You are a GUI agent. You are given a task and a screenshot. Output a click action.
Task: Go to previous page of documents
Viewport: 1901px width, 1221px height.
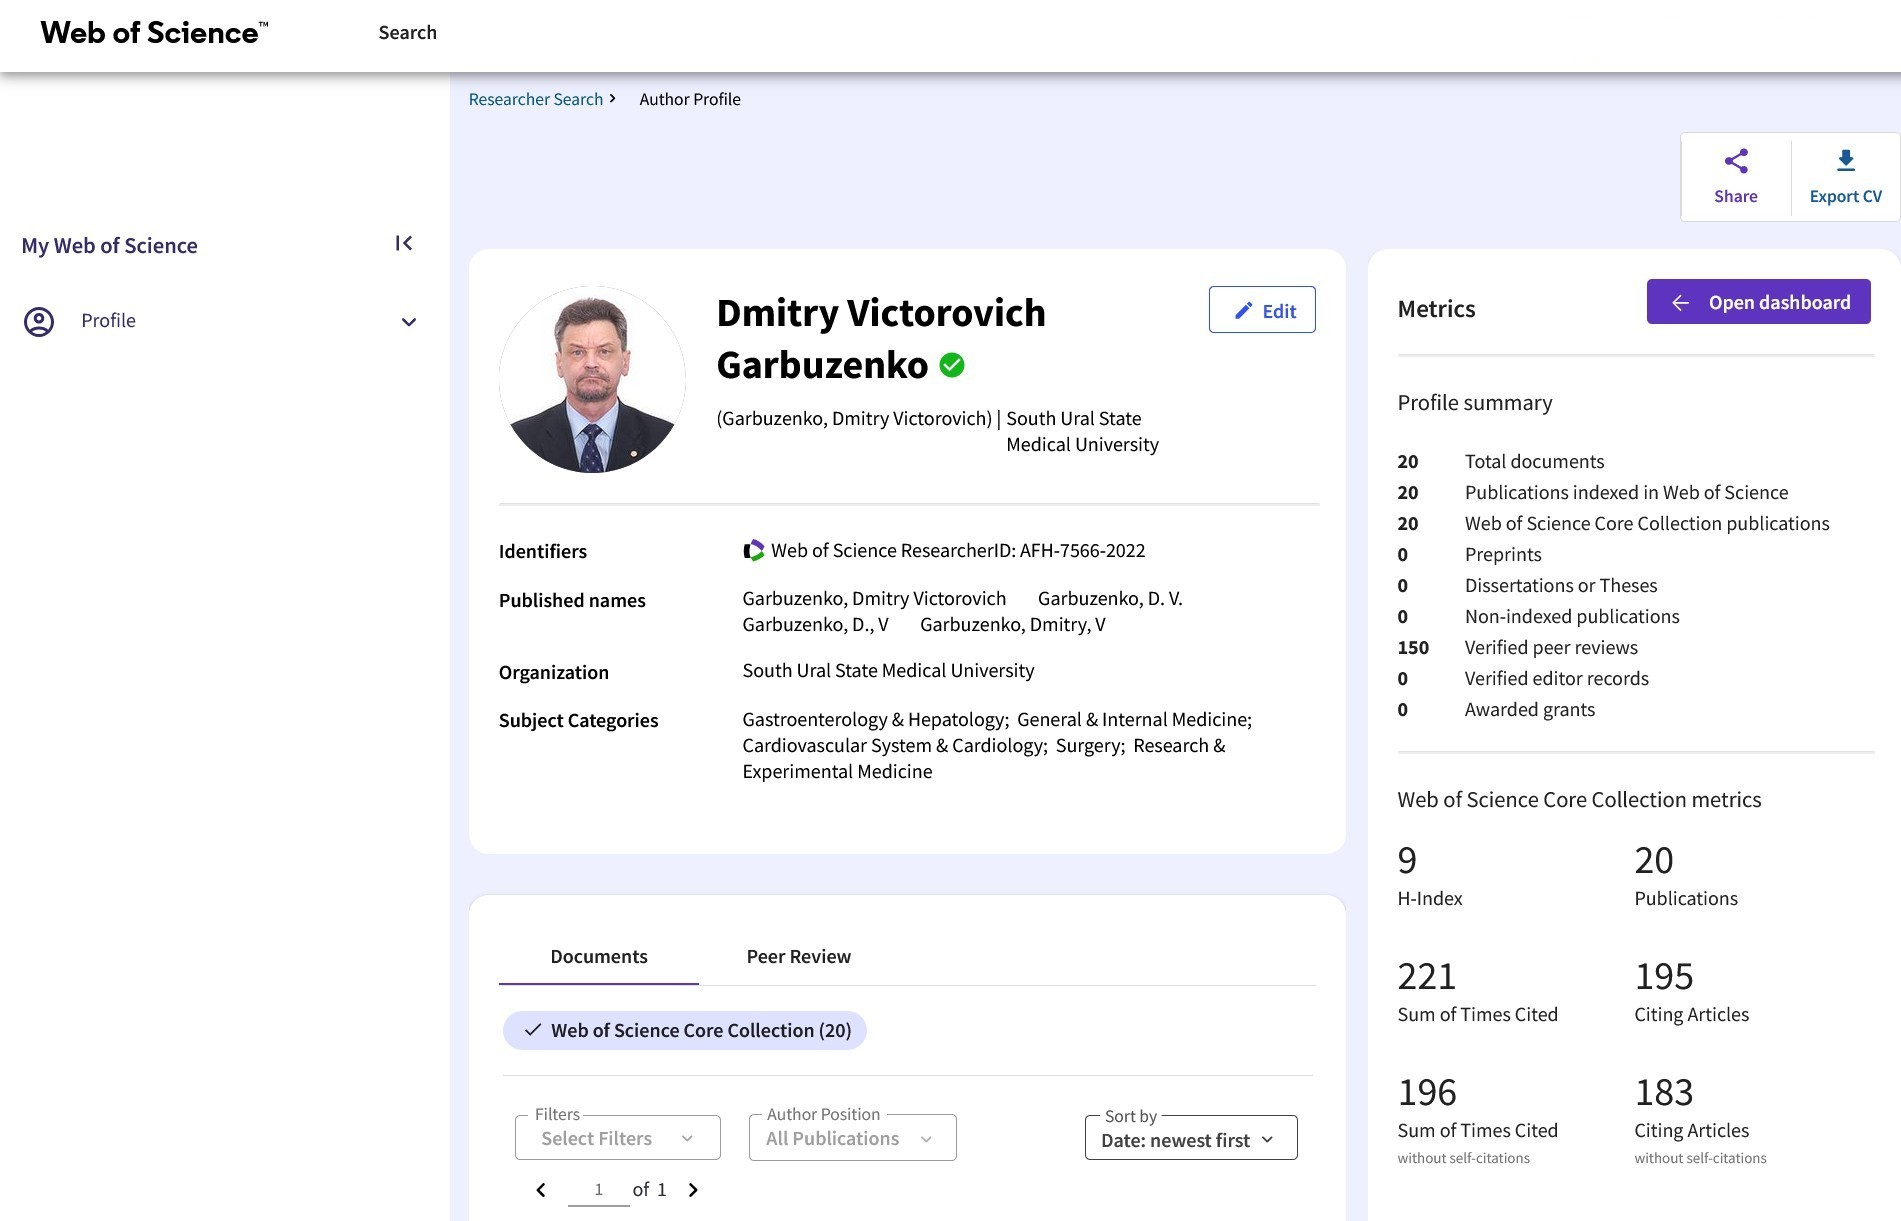(x=541, y=1190)
